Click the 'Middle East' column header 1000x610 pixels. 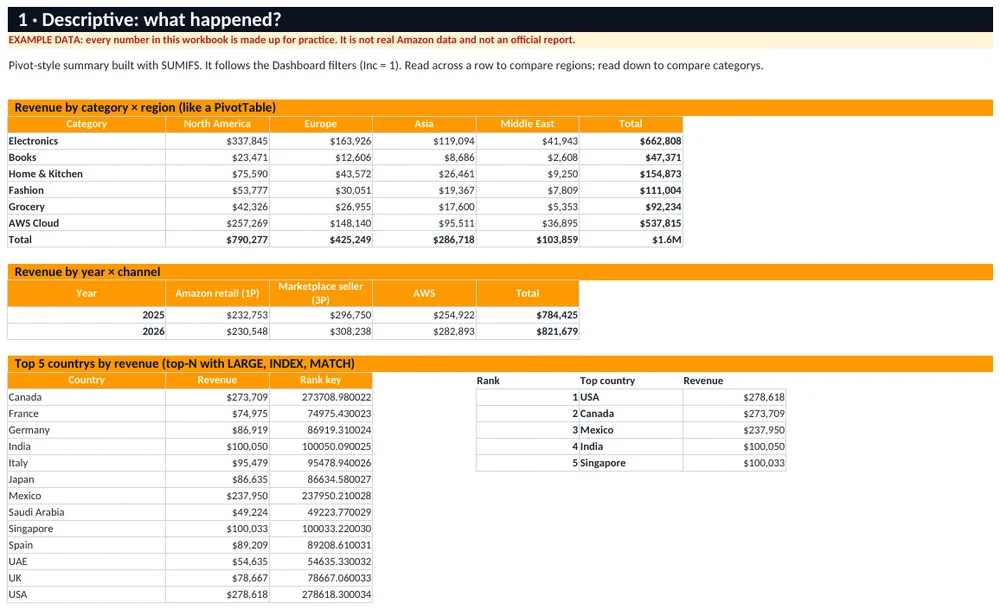527,124
